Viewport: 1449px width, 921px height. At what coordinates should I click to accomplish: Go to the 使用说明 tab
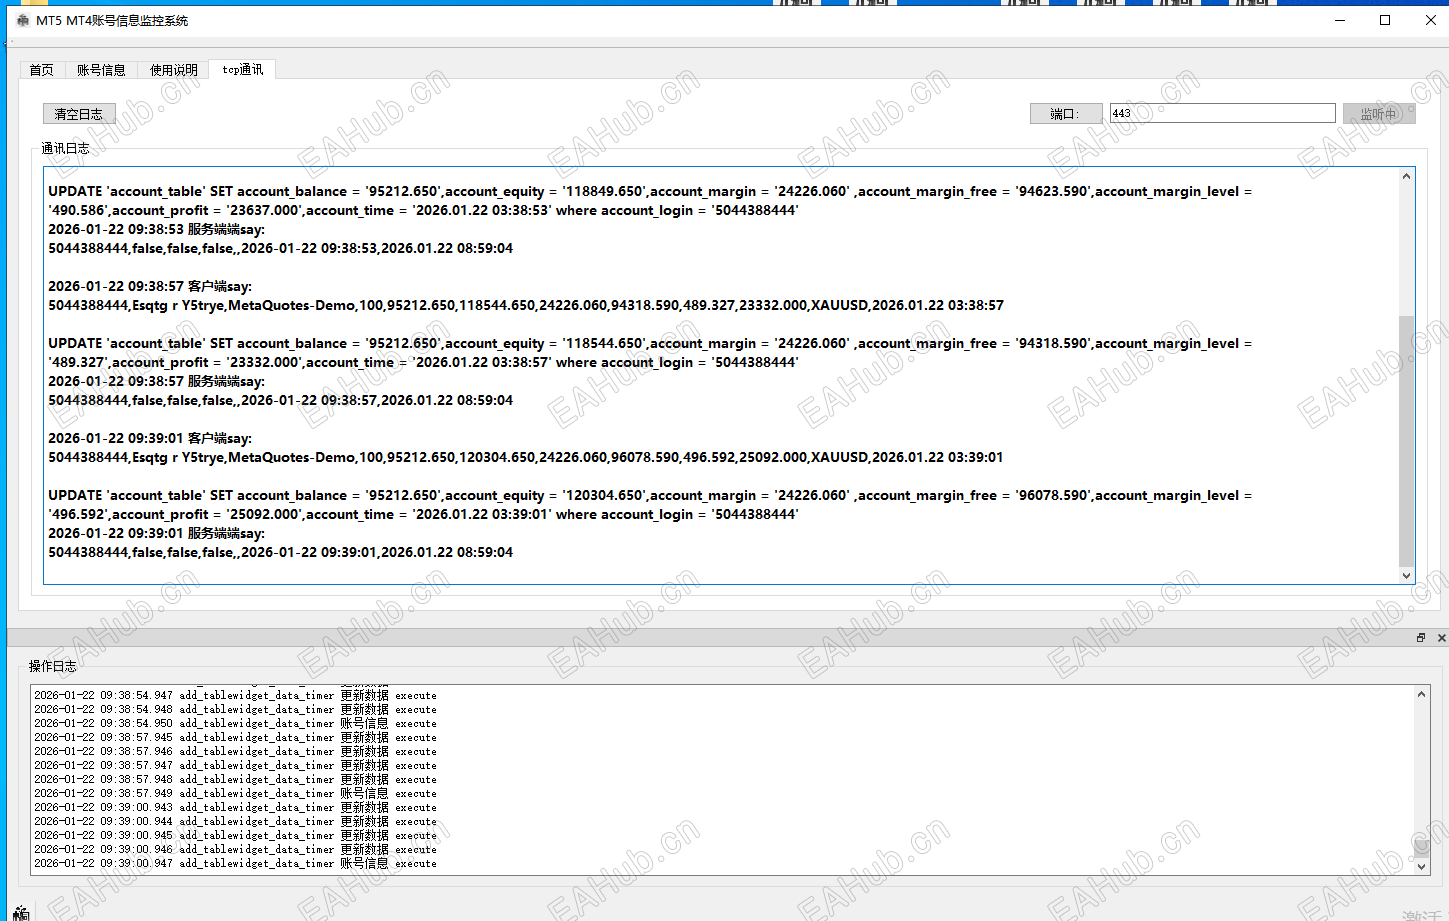point(174,70)
